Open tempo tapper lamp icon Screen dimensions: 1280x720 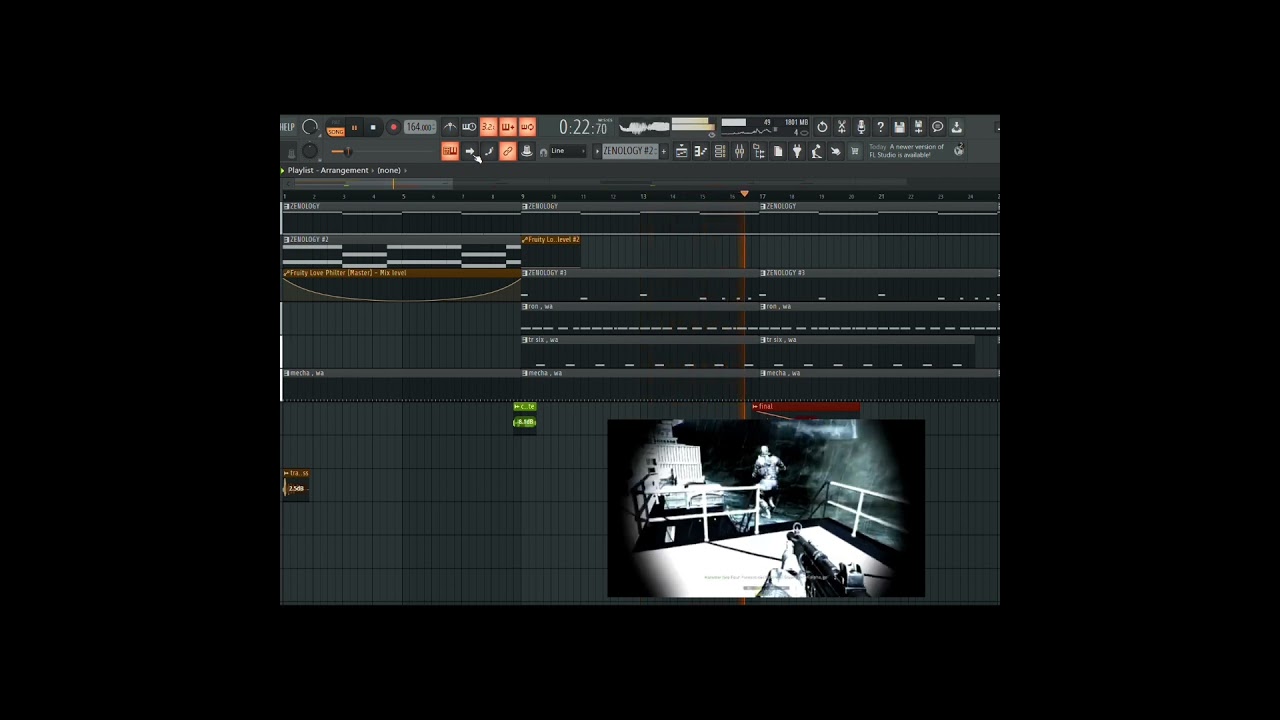817,151
